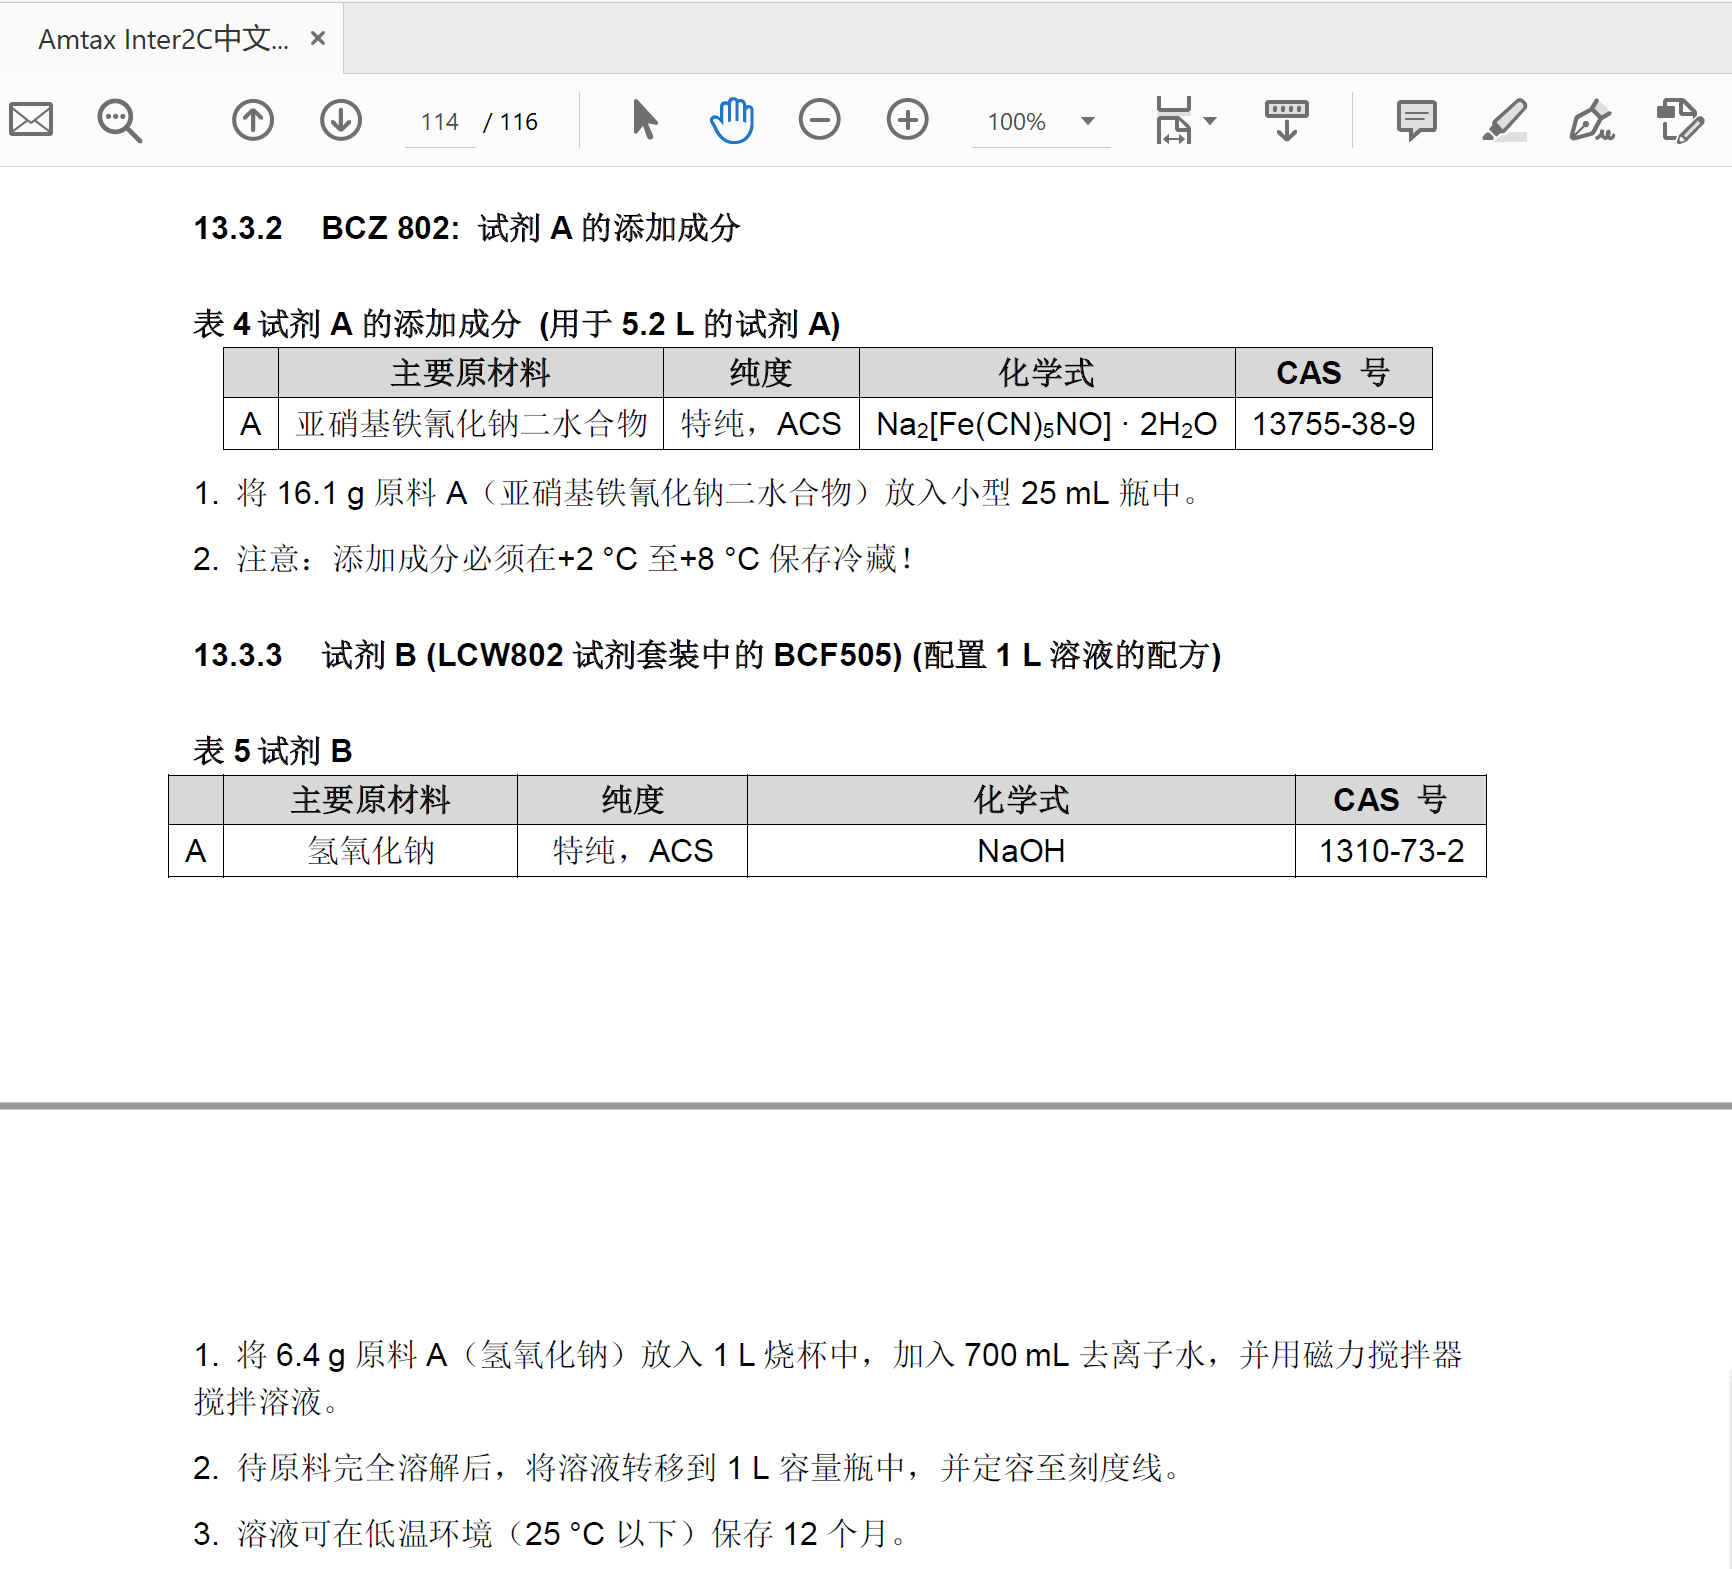Screen dimensions: 1732x1569
Task: Go to previous page with up arrow
Action: point(253,119)
